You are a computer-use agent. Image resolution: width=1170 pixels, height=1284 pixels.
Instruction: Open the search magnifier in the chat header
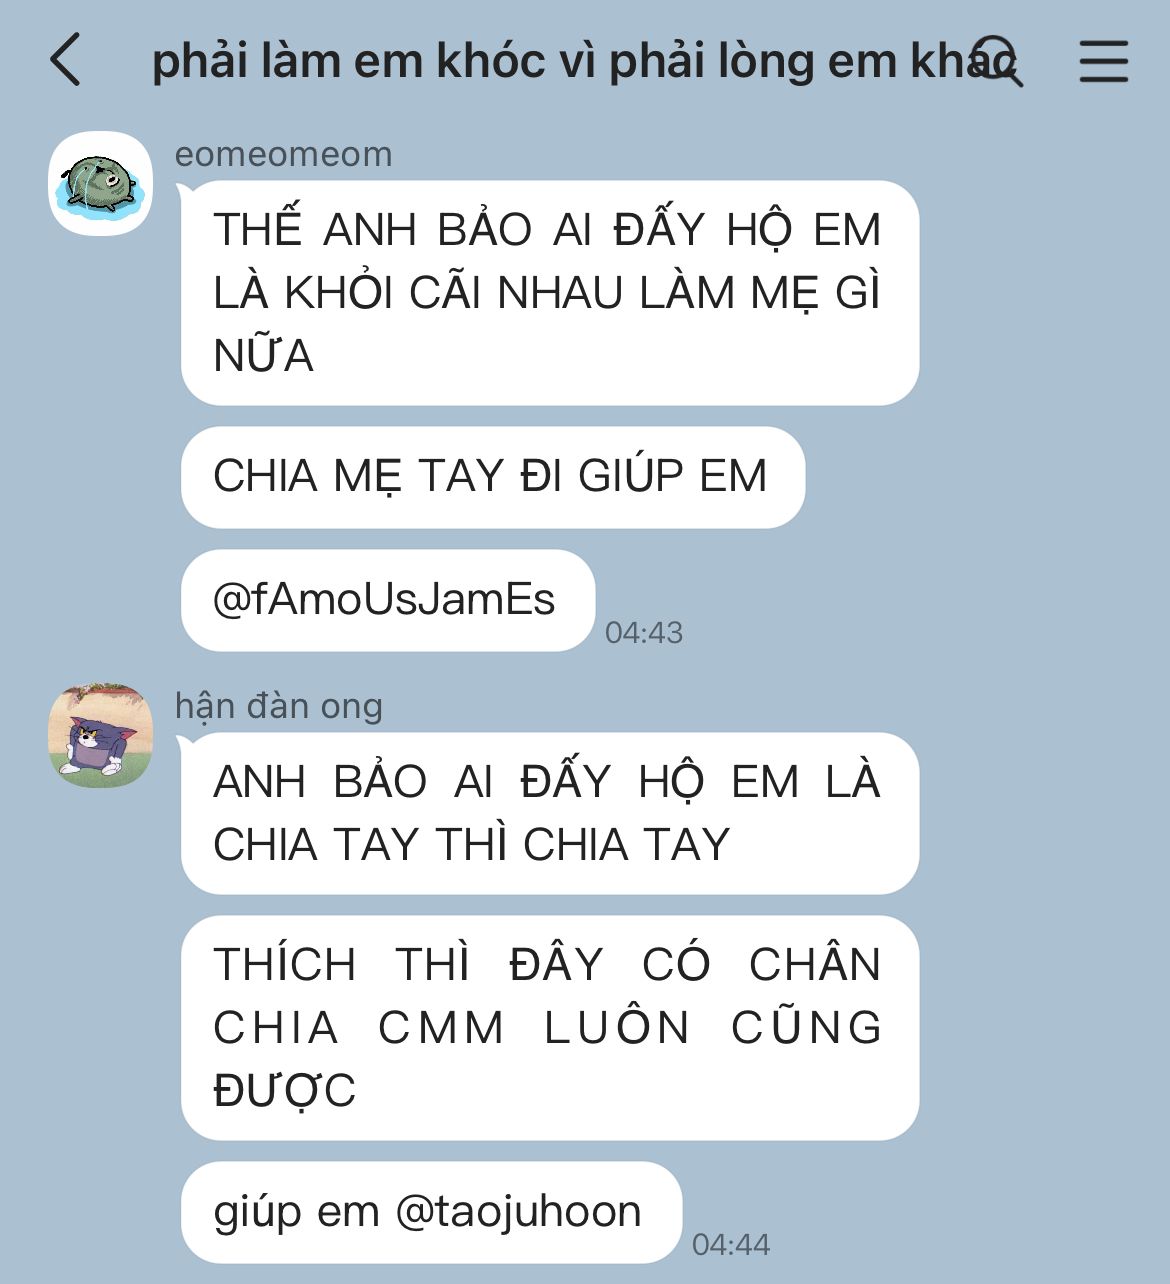(x=996, y=60)
